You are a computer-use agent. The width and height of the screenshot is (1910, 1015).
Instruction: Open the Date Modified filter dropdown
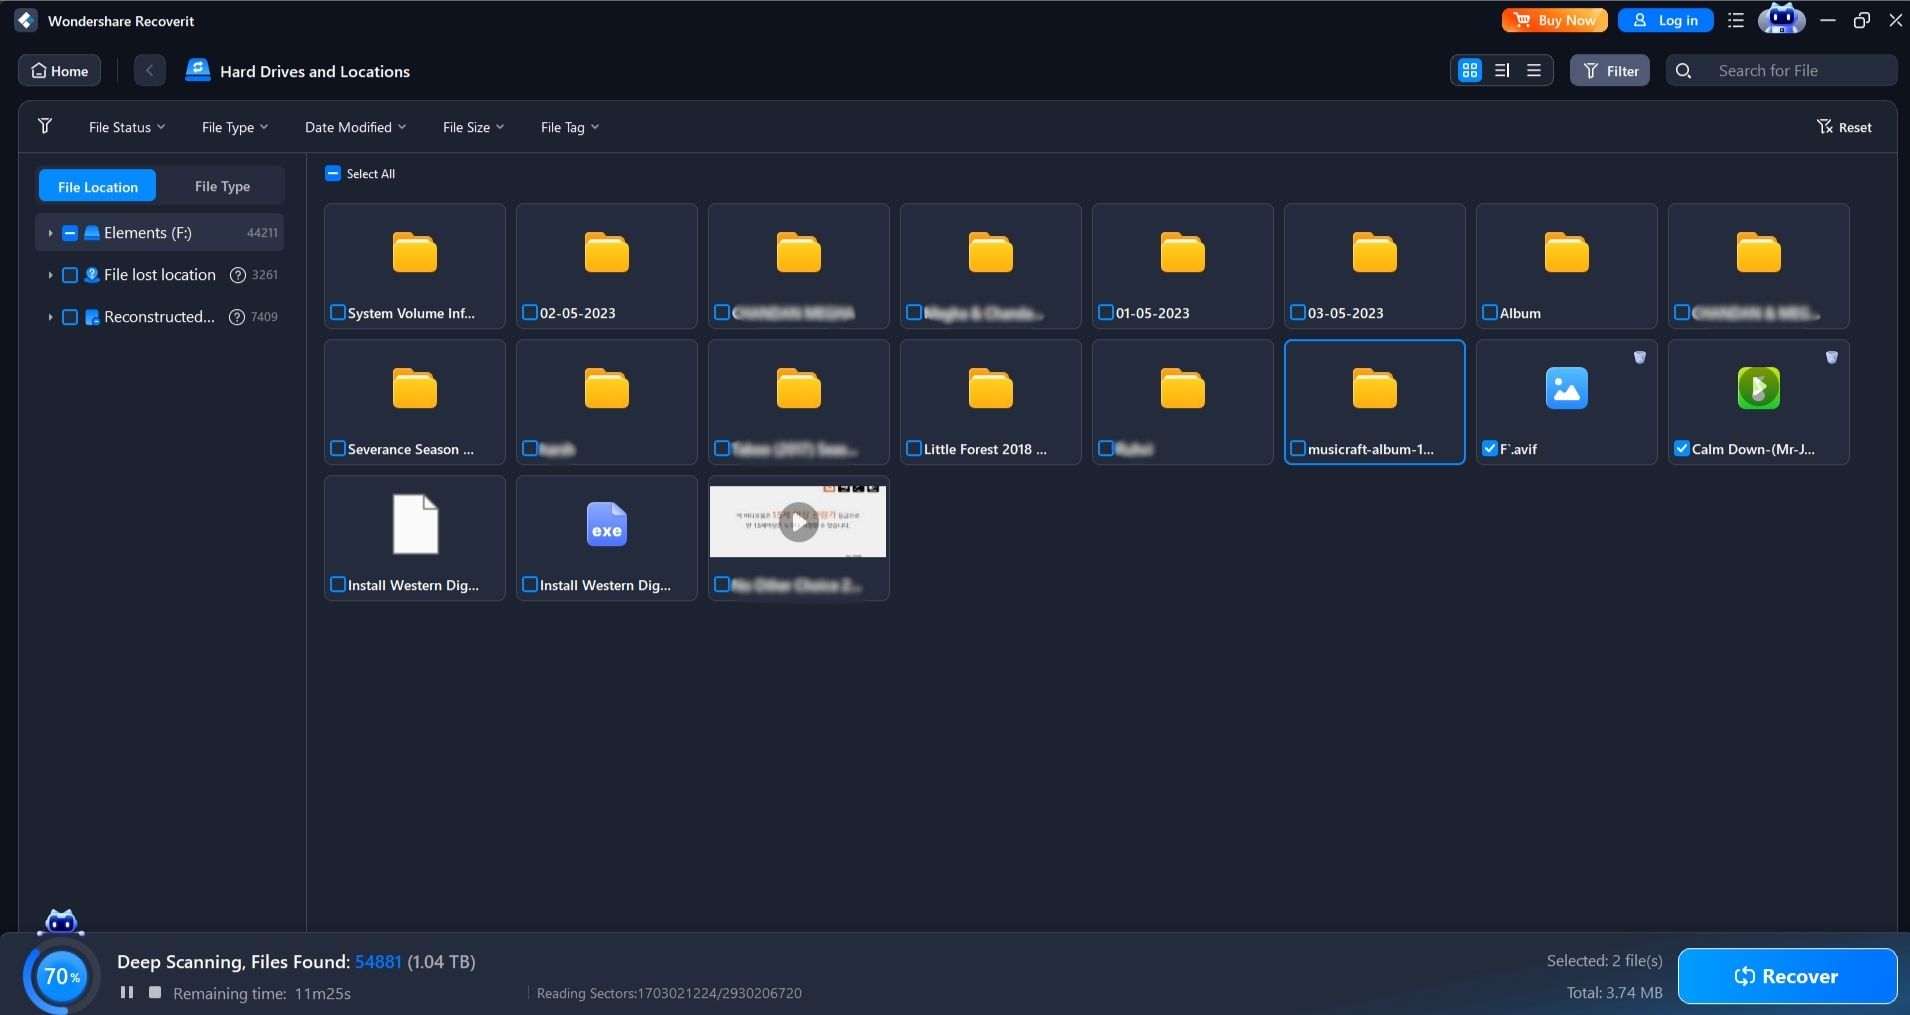point(355,127)
